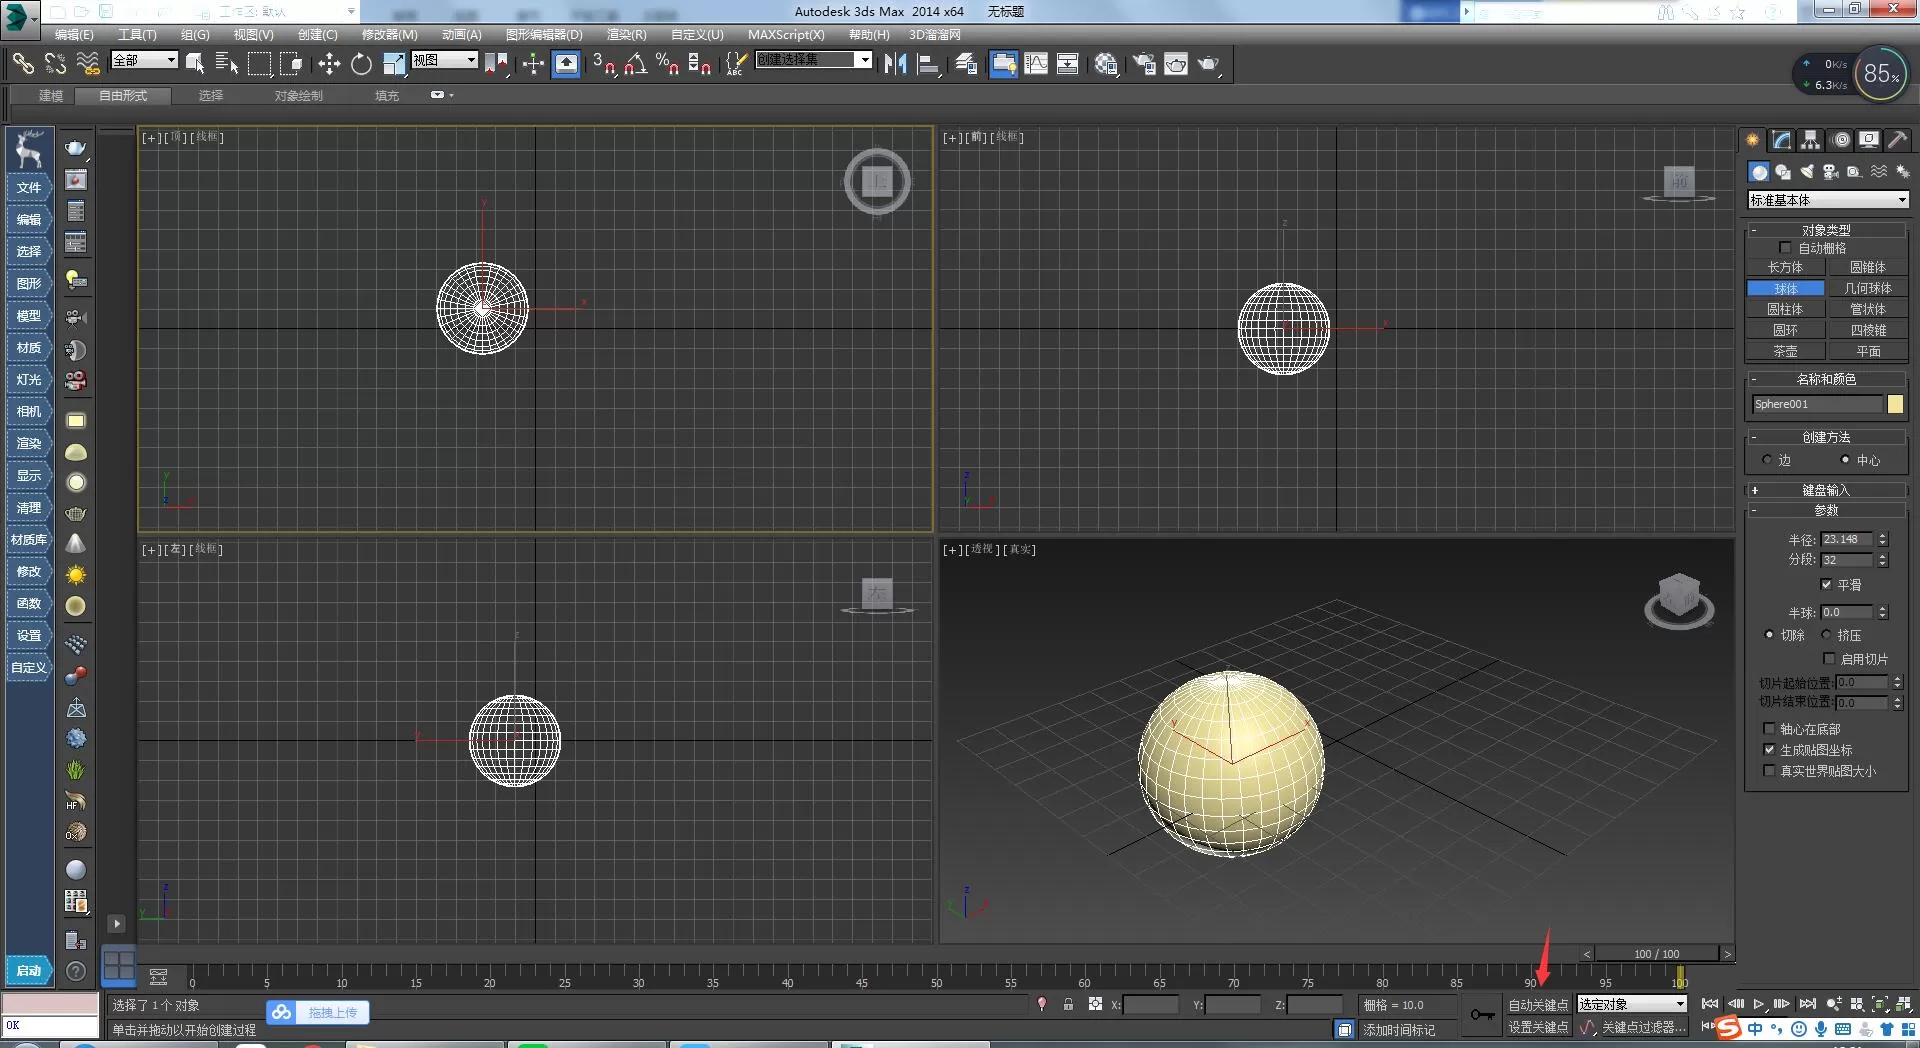Image resolution: width=1920 pixels, height=1048 pixels.
Task: Open 渲染(R) menu
Action: pyautogui.click(x=627, y=34)
